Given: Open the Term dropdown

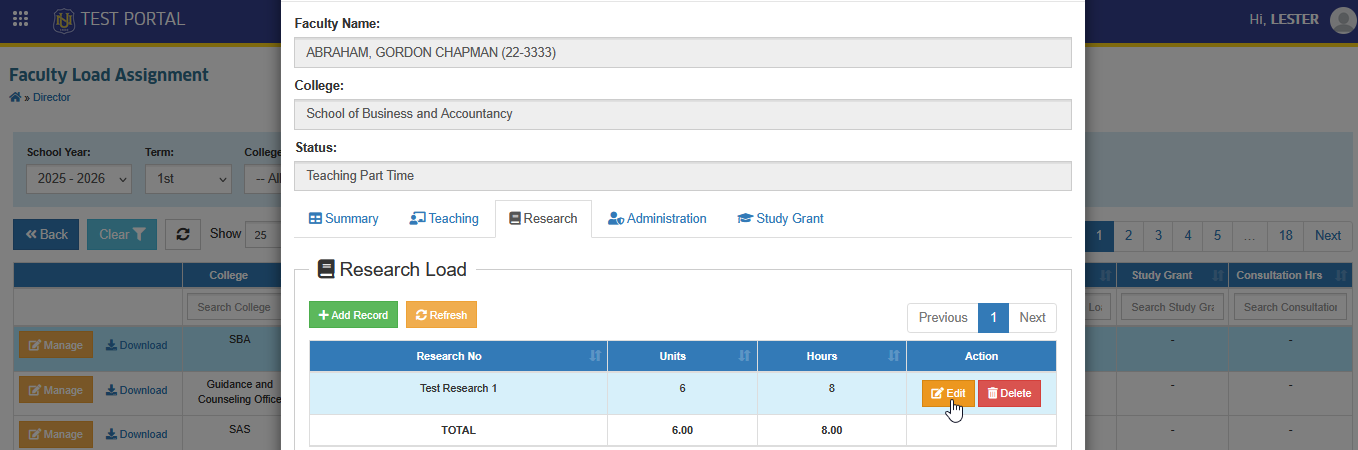Looking at the screenshot, I should click(188, 179).
